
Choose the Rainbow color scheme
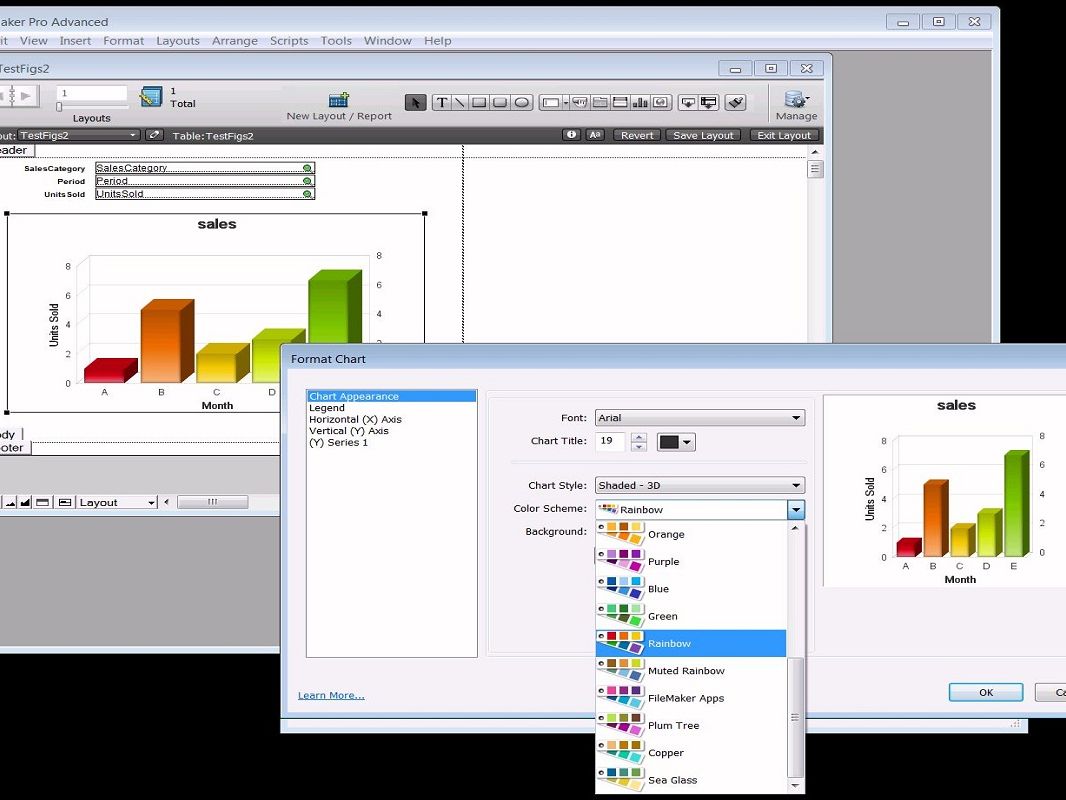(x=691, y=643)
